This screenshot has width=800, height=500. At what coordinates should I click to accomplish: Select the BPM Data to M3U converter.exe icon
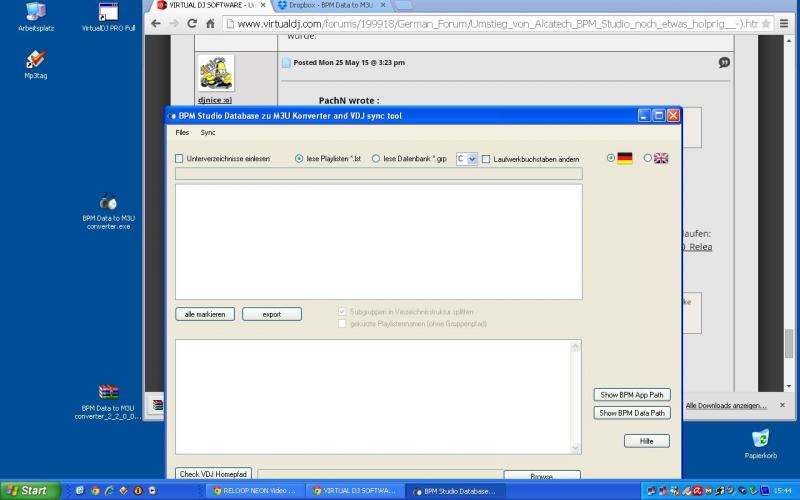coord(108,212)
